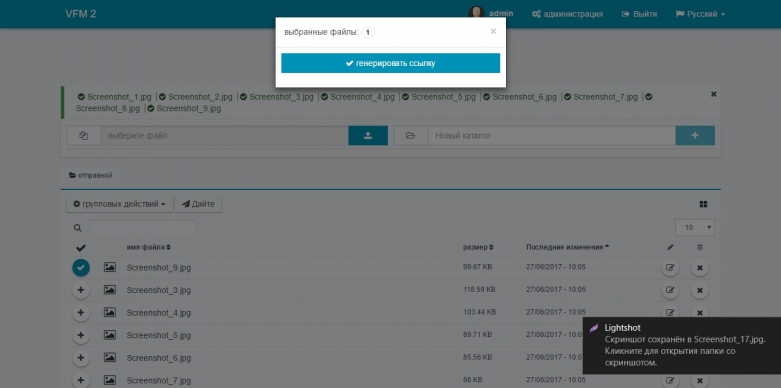
Task: Click the upload file arrow button
Action: [x=368, y=135]
